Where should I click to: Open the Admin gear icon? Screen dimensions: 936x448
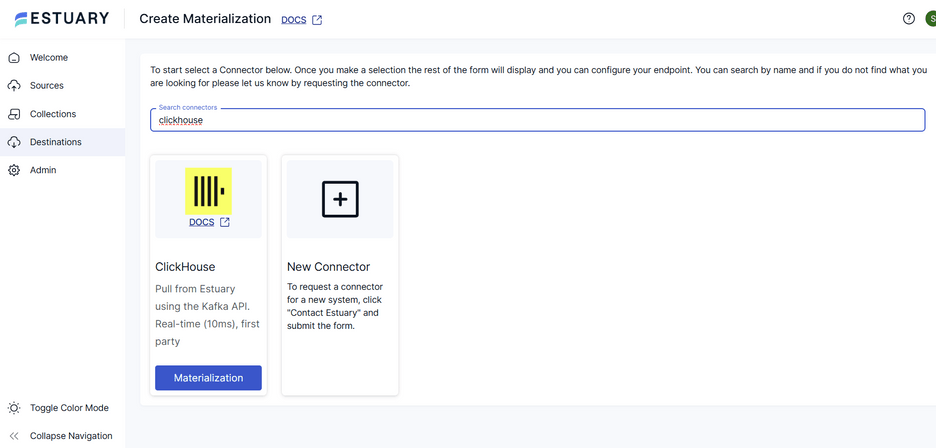pyautogui.click(x=14, y=170)
